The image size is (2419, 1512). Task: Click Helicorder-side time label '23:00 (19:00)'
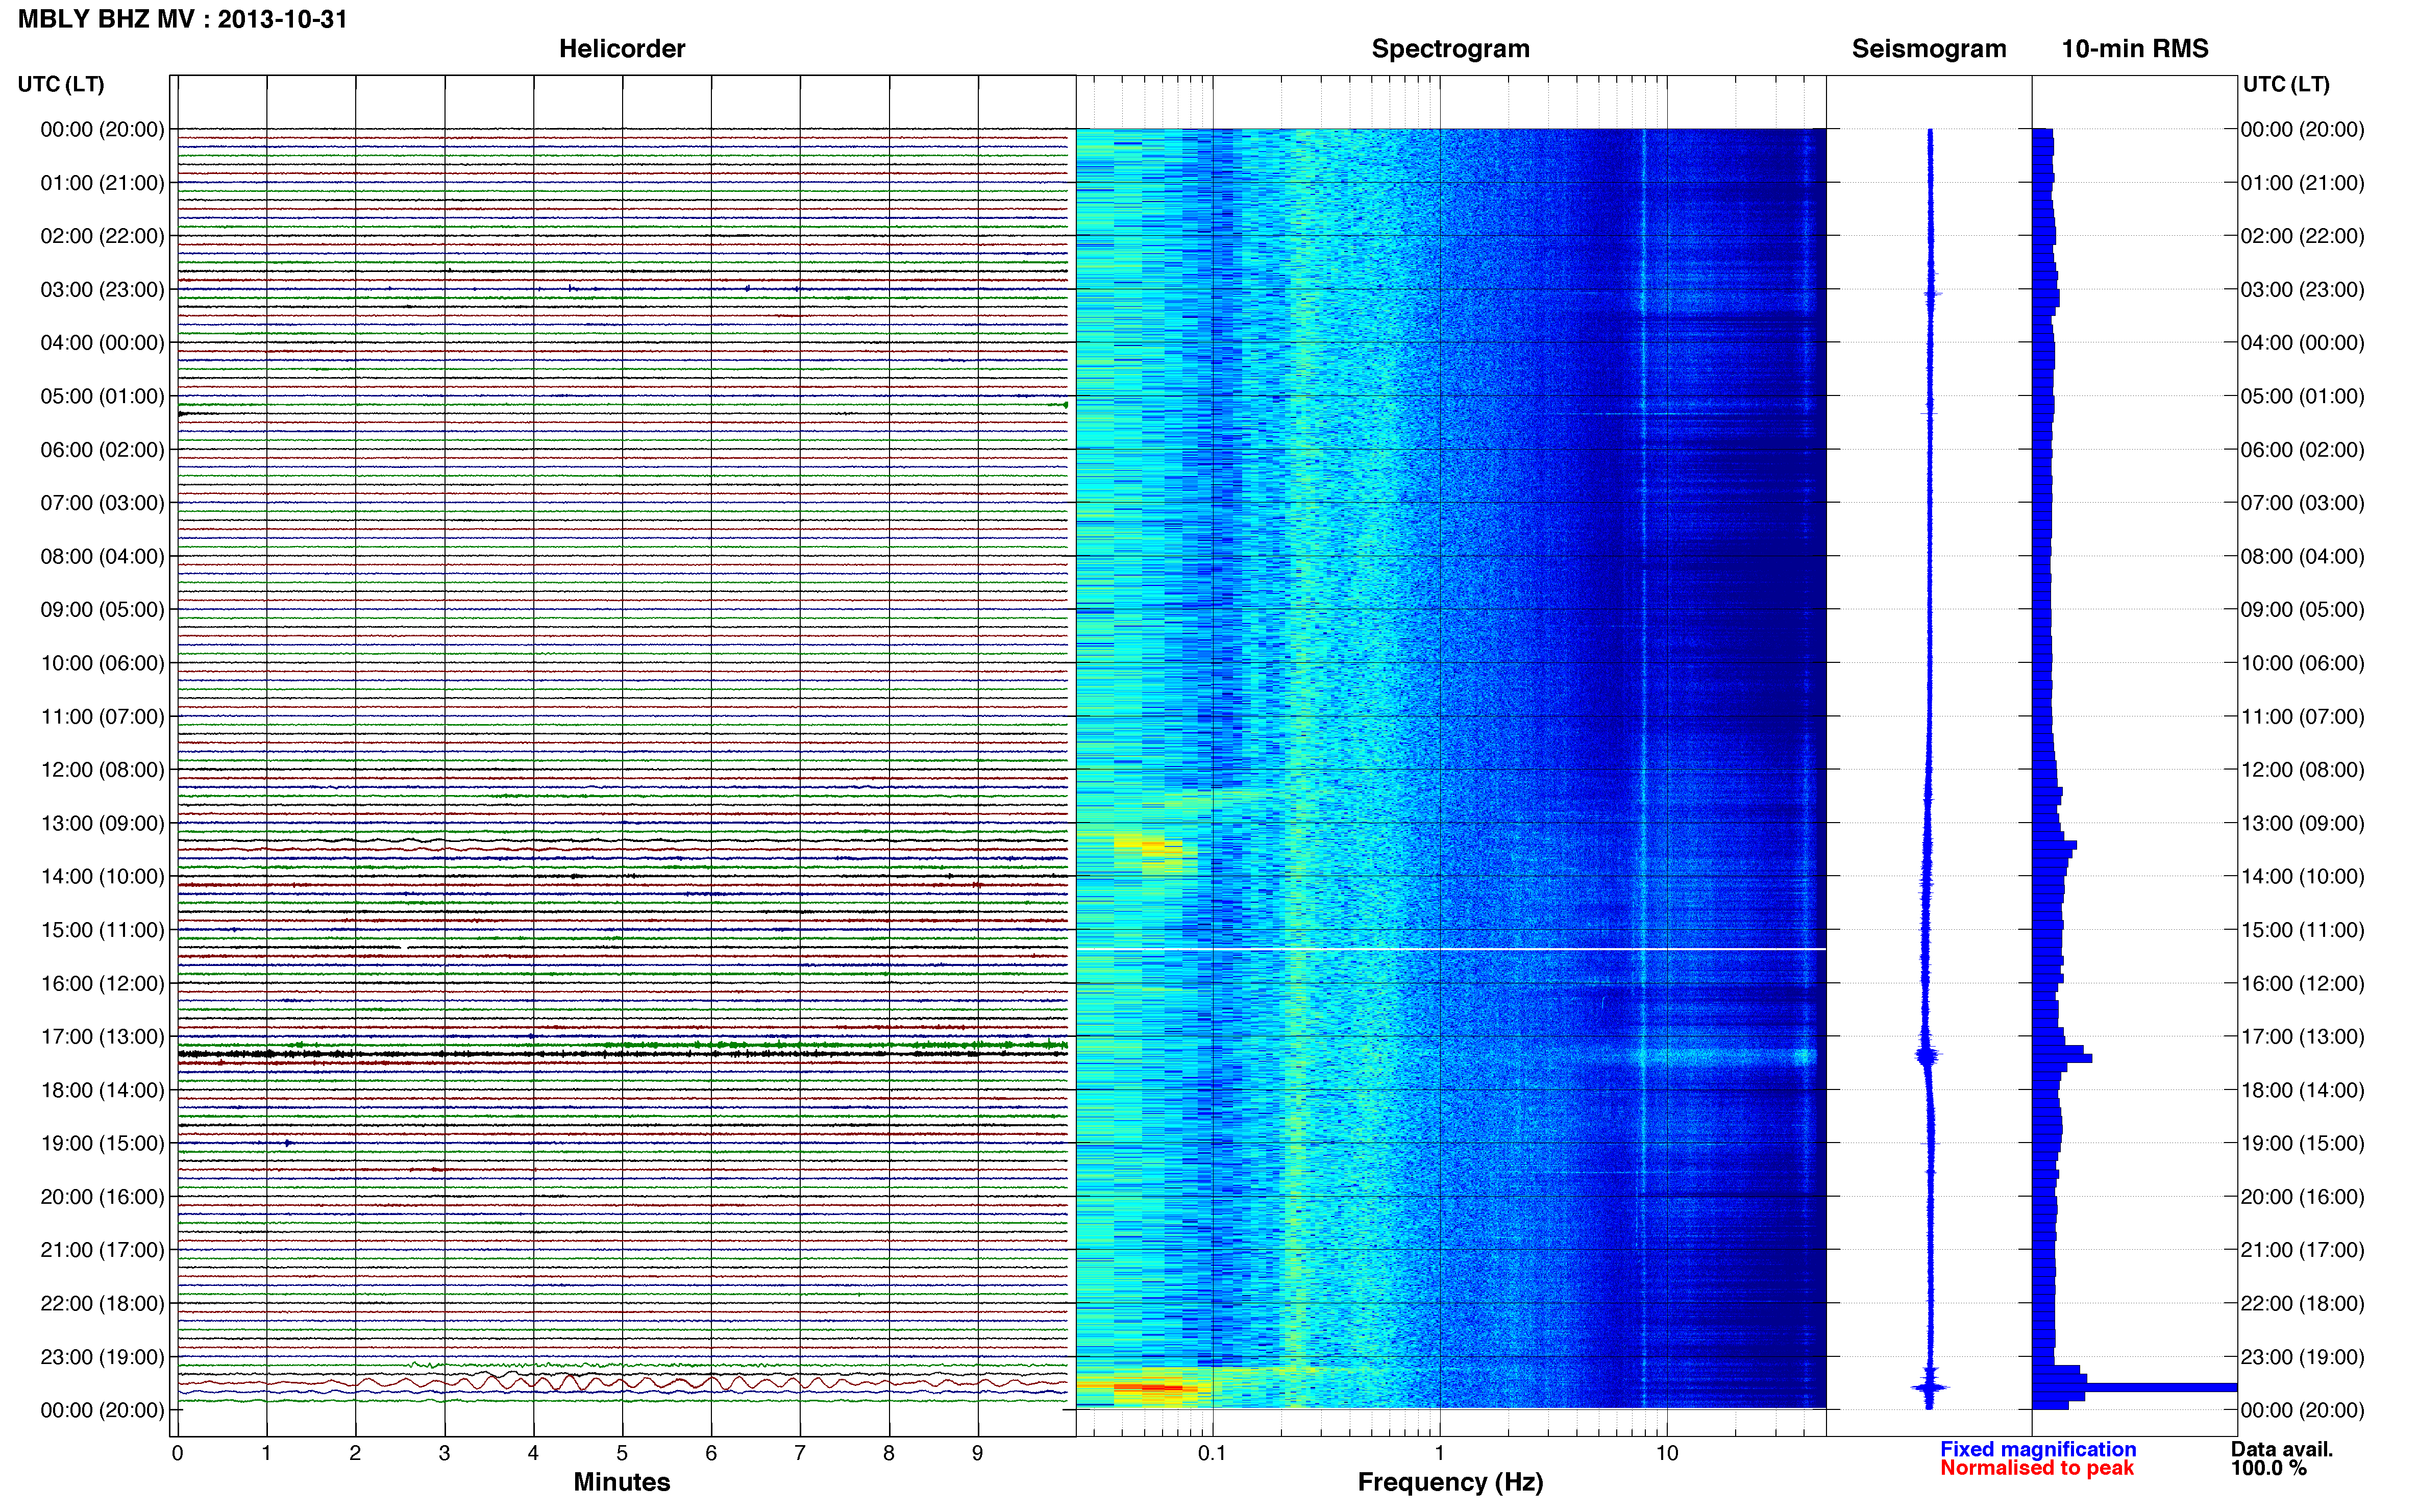(x=102, y=1357)
